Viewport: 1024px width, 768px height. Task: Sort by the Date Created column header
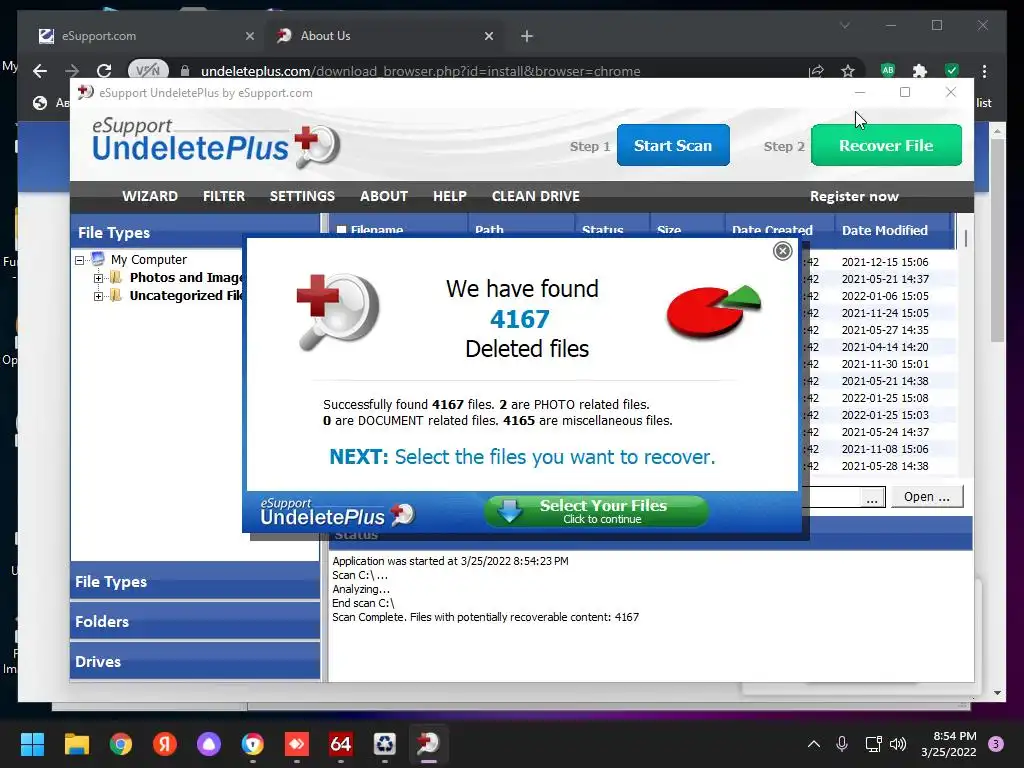(772, 230)
